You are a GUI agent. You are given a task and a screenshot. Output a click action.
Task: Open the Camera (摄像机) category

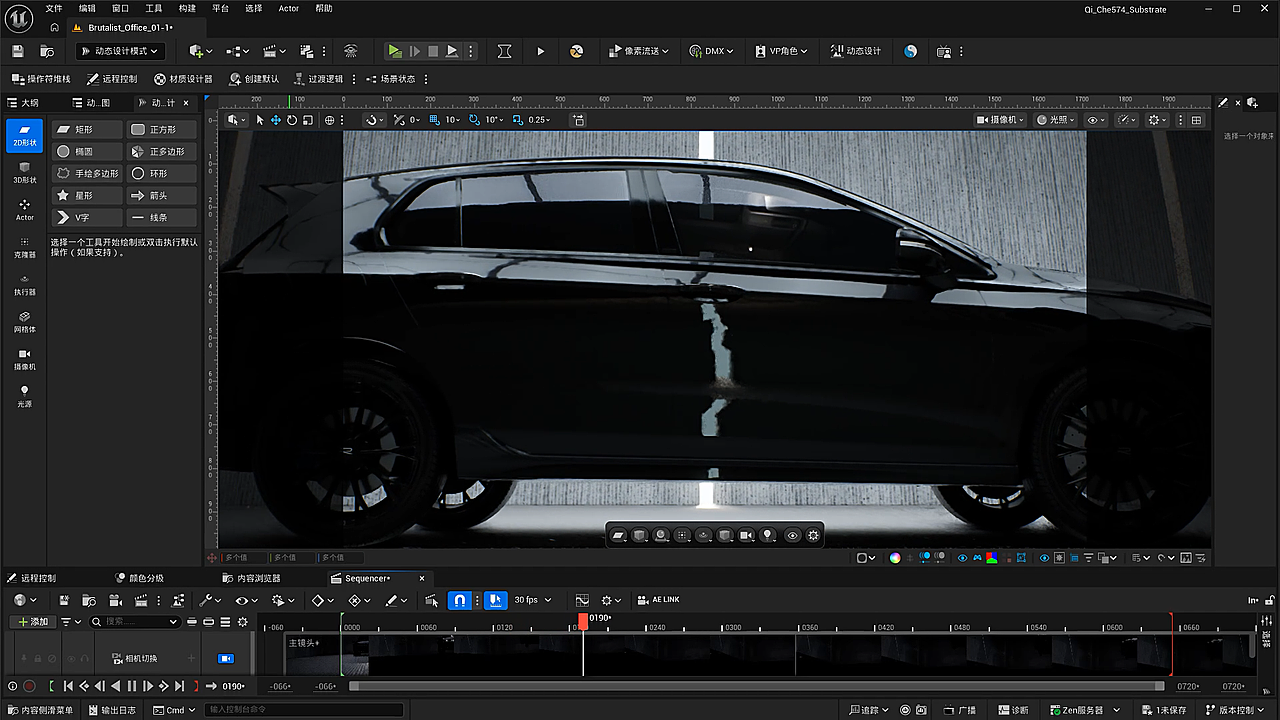tap(25, 358)
